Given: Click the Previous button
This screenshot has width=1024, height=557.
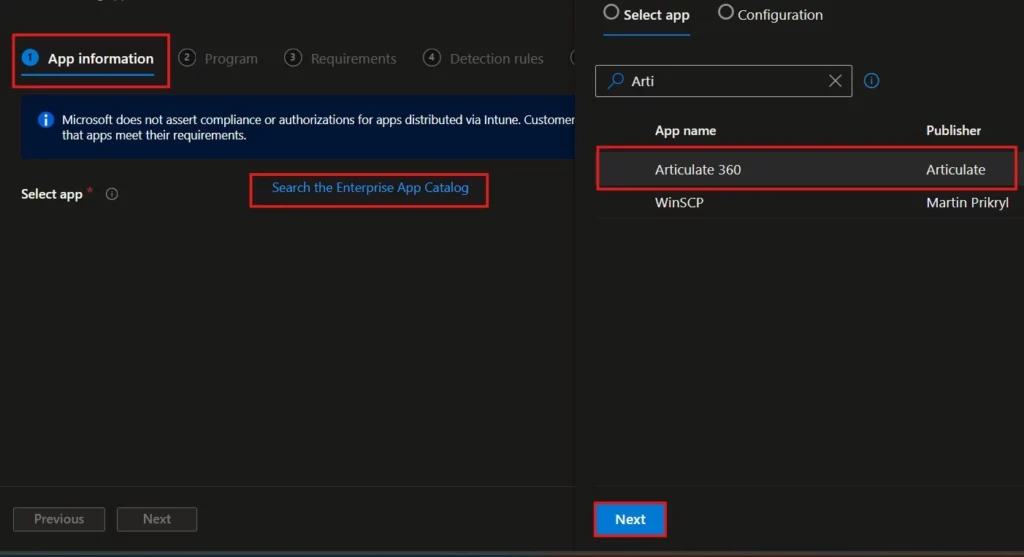Looking at the screenshot, I should tap(59, 519).
